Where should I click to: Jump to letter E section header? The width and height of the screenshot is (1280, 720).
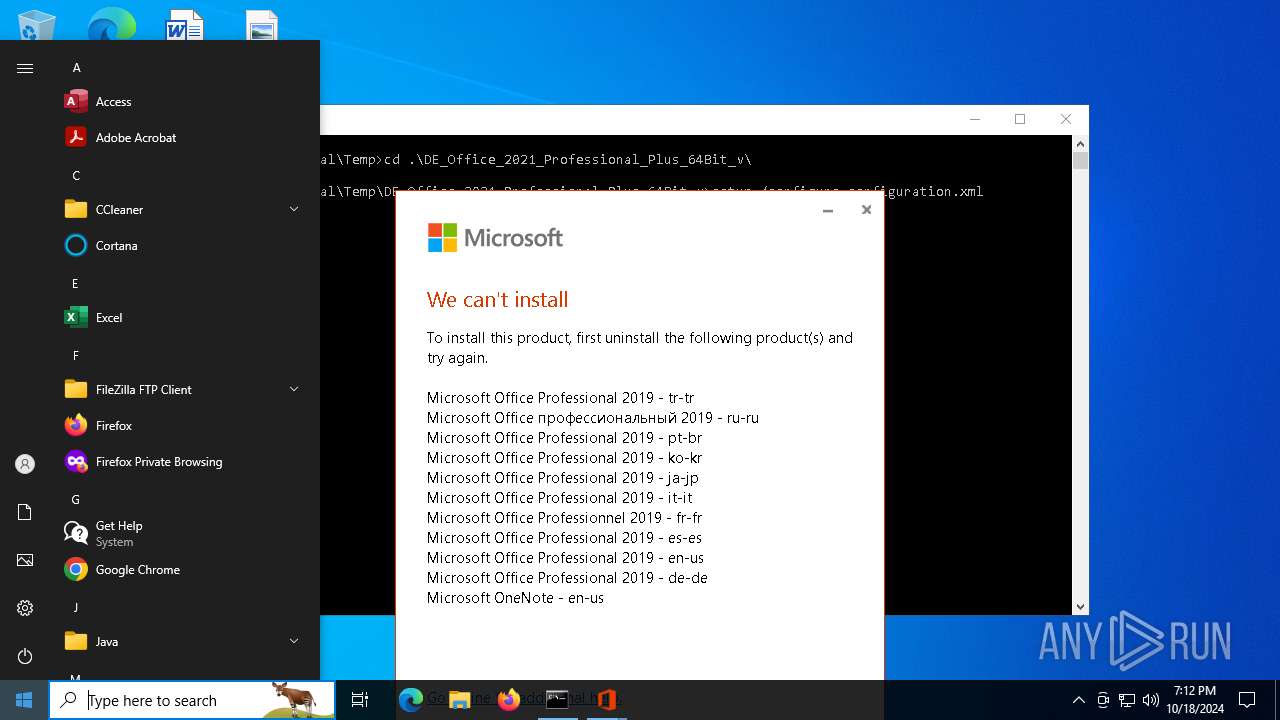coord(76,284)
